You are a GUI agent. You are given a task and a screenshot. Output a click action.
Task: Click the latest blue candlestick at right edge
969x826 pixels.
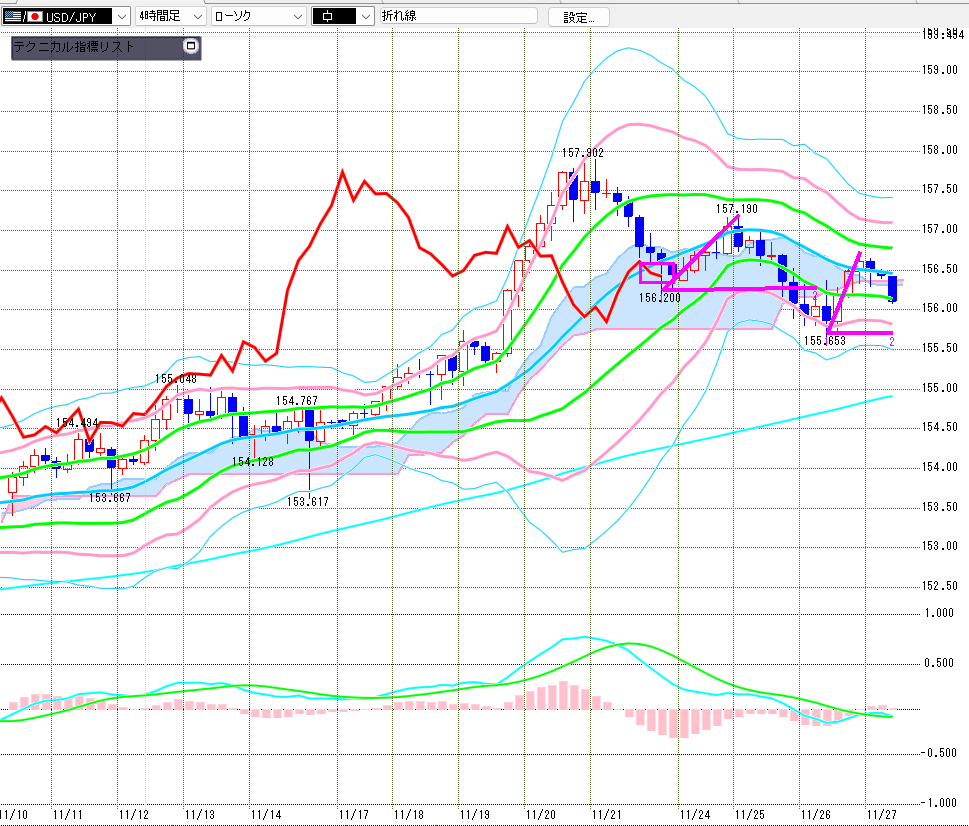[892, 288]
